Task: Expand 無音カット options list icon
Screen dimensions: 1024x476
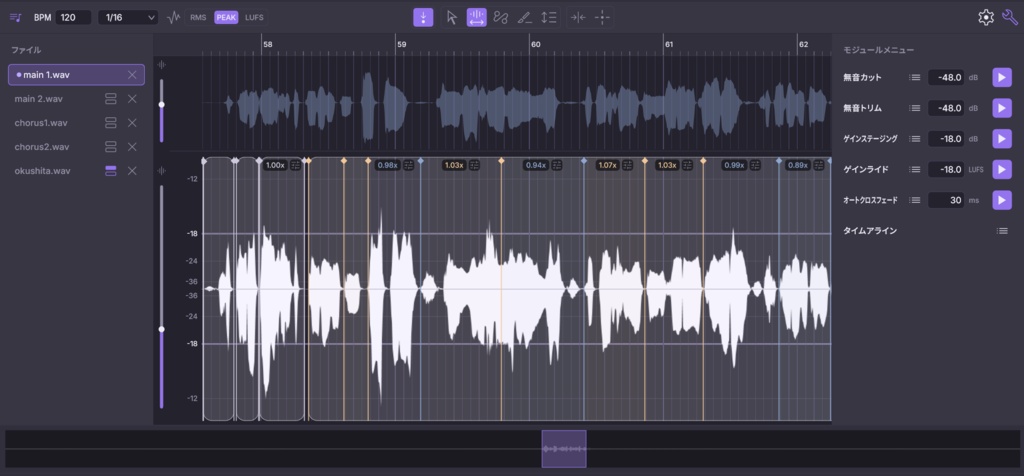Action: (x=915, y=77)
